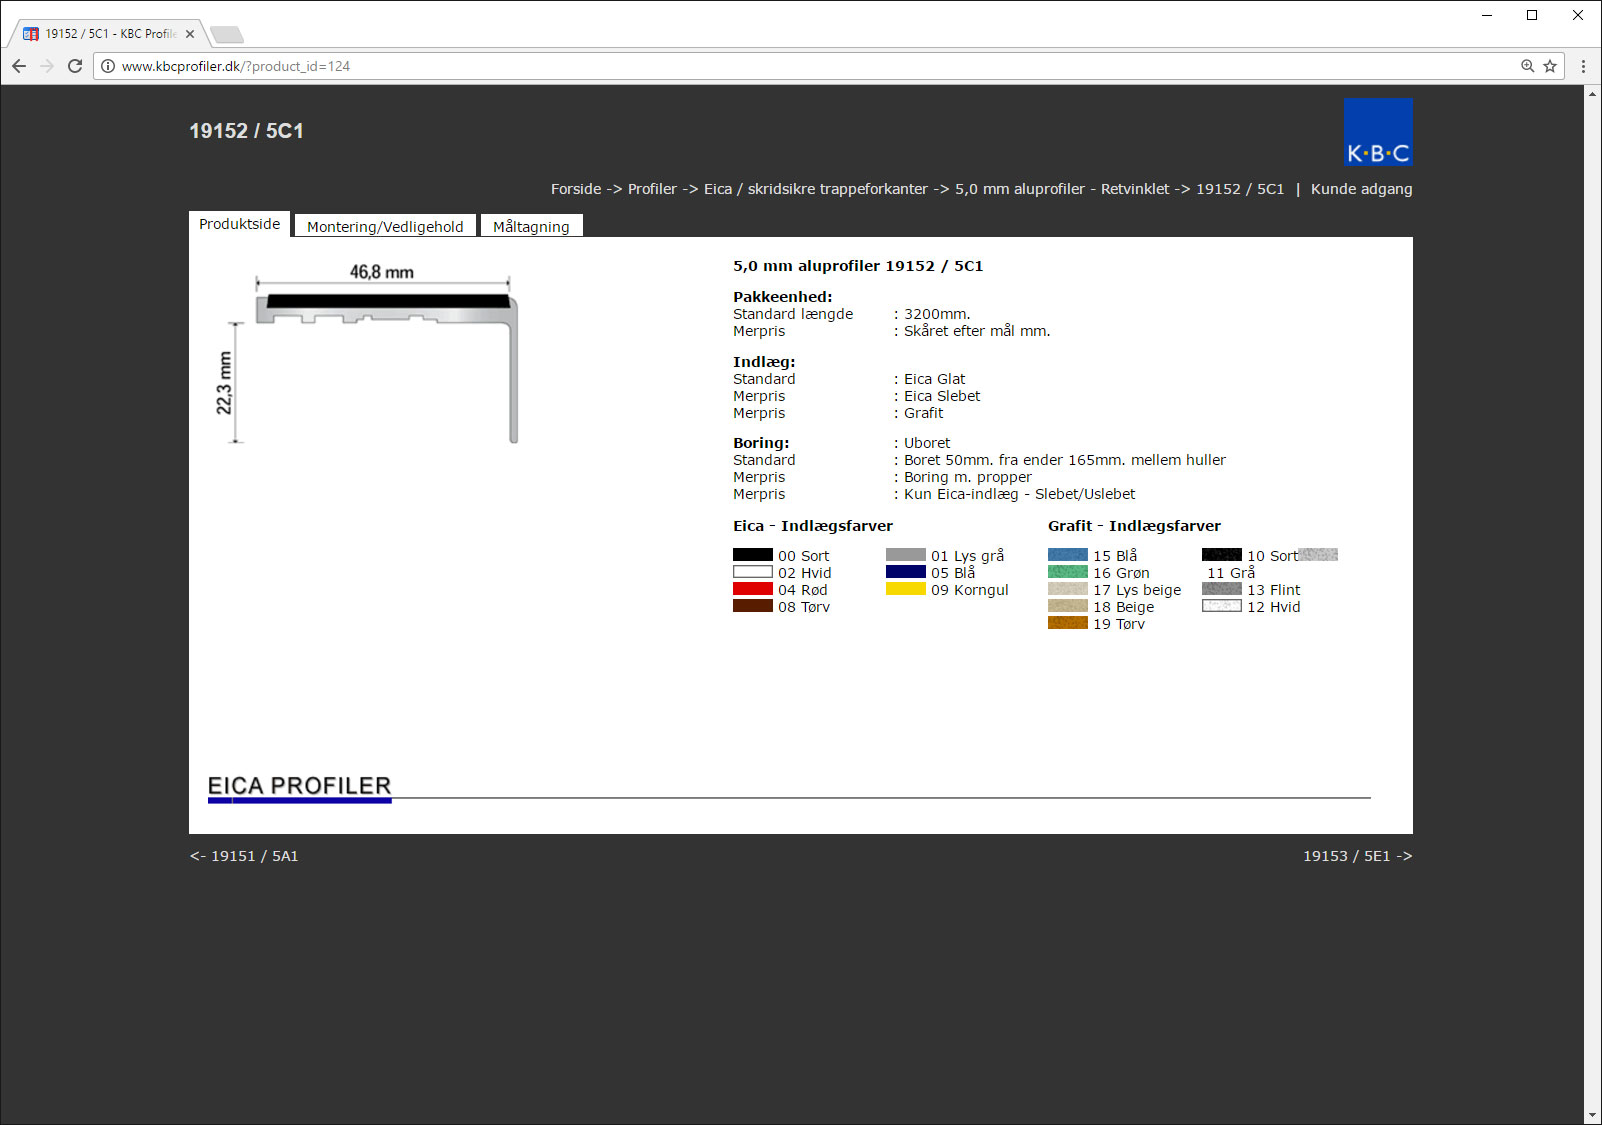Click the 00 Sort black swatch
1602x1125 pixels.
[753, 555]
